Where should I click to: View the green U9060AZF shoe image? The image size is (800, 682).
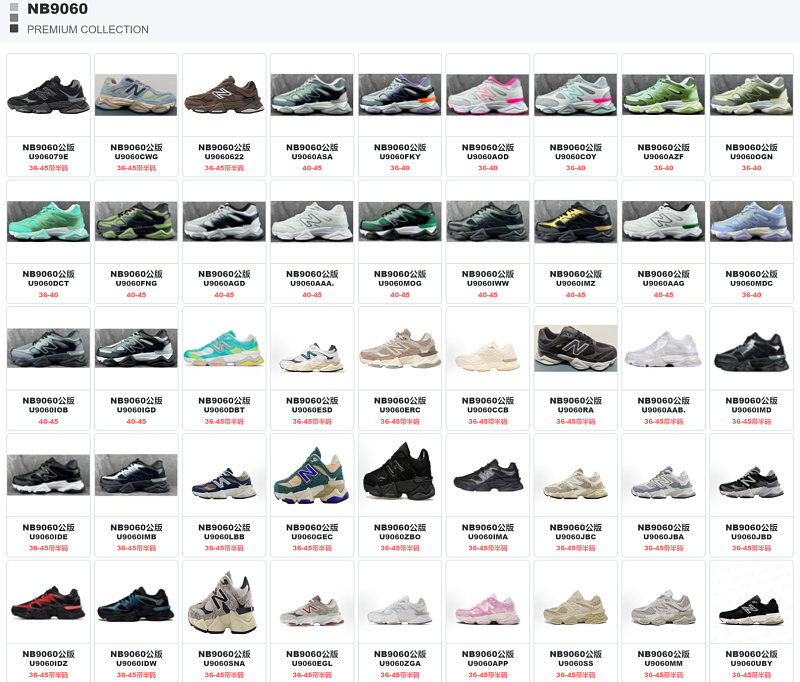coord(663,95)
